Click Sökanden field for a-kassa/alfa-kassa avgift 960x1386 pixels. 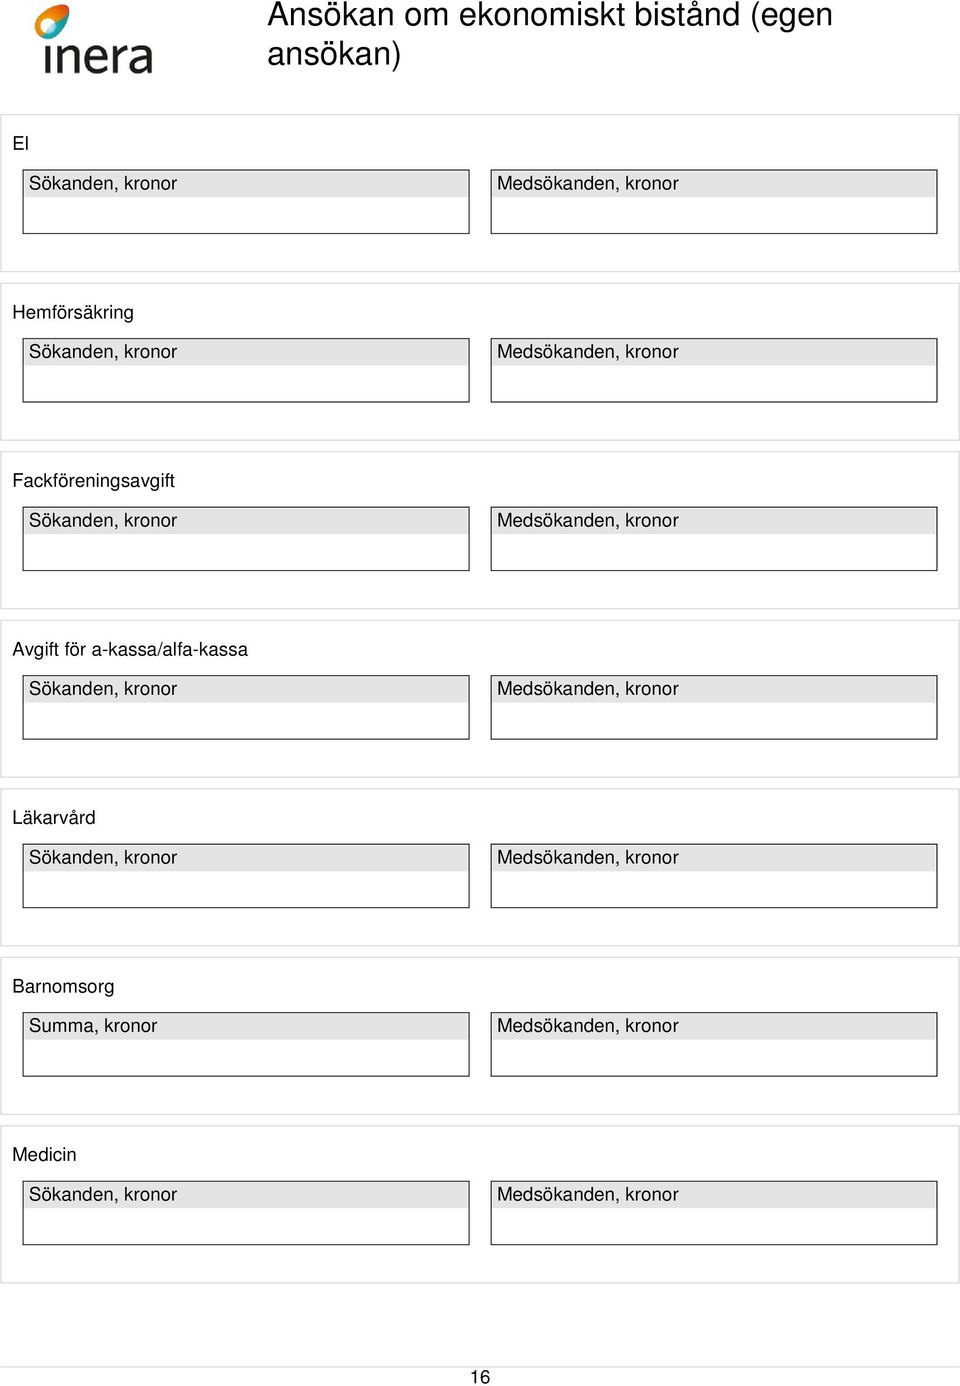click(246, 707)
